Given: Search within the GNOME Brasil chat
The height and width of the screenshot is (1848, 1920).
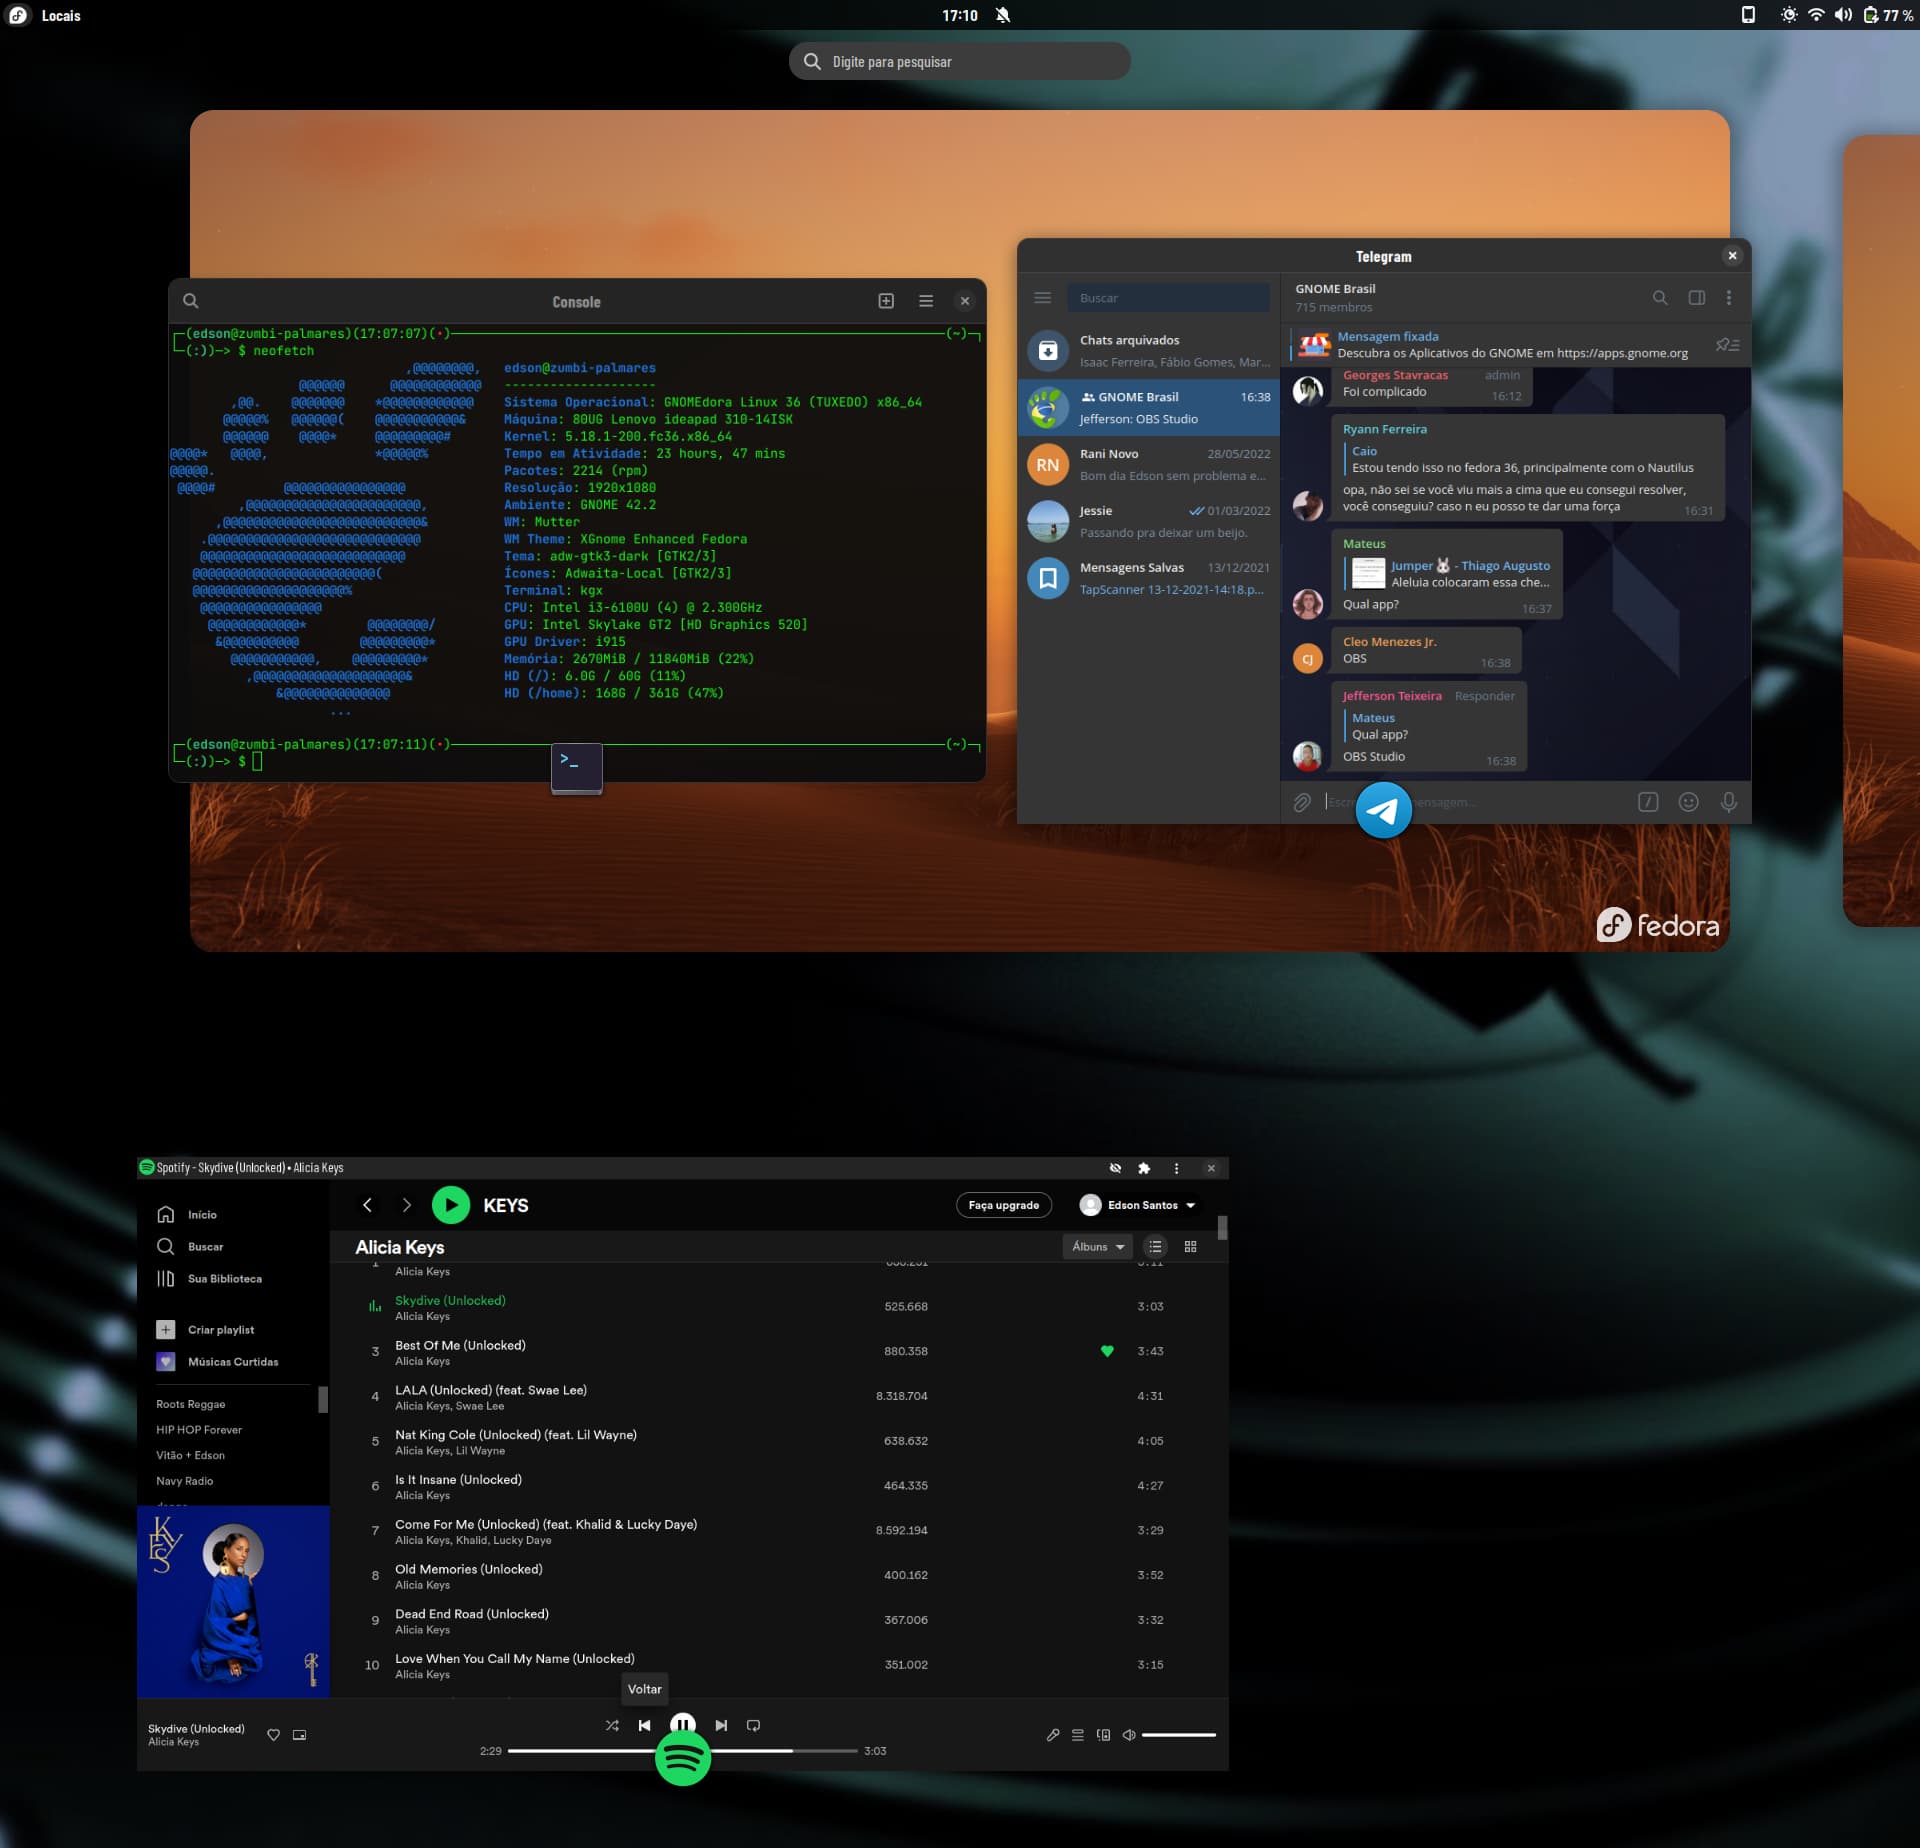Looking at the screenshot, I should tap(1660, 298).
